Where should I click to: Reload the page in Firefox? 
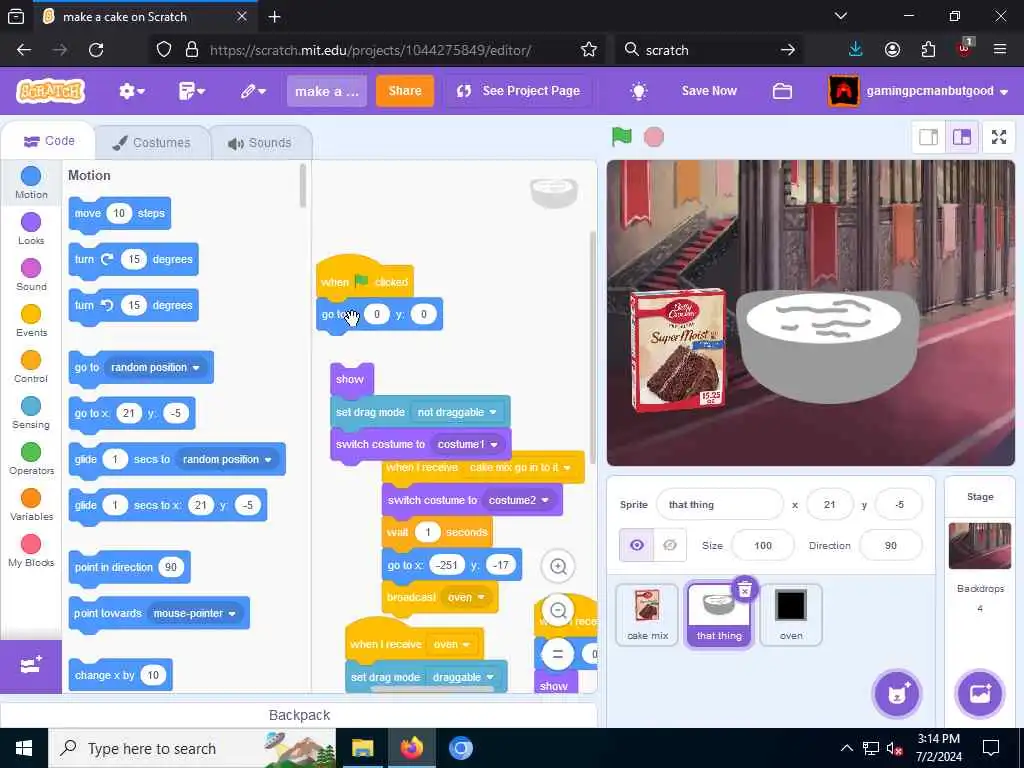[96, 50]
